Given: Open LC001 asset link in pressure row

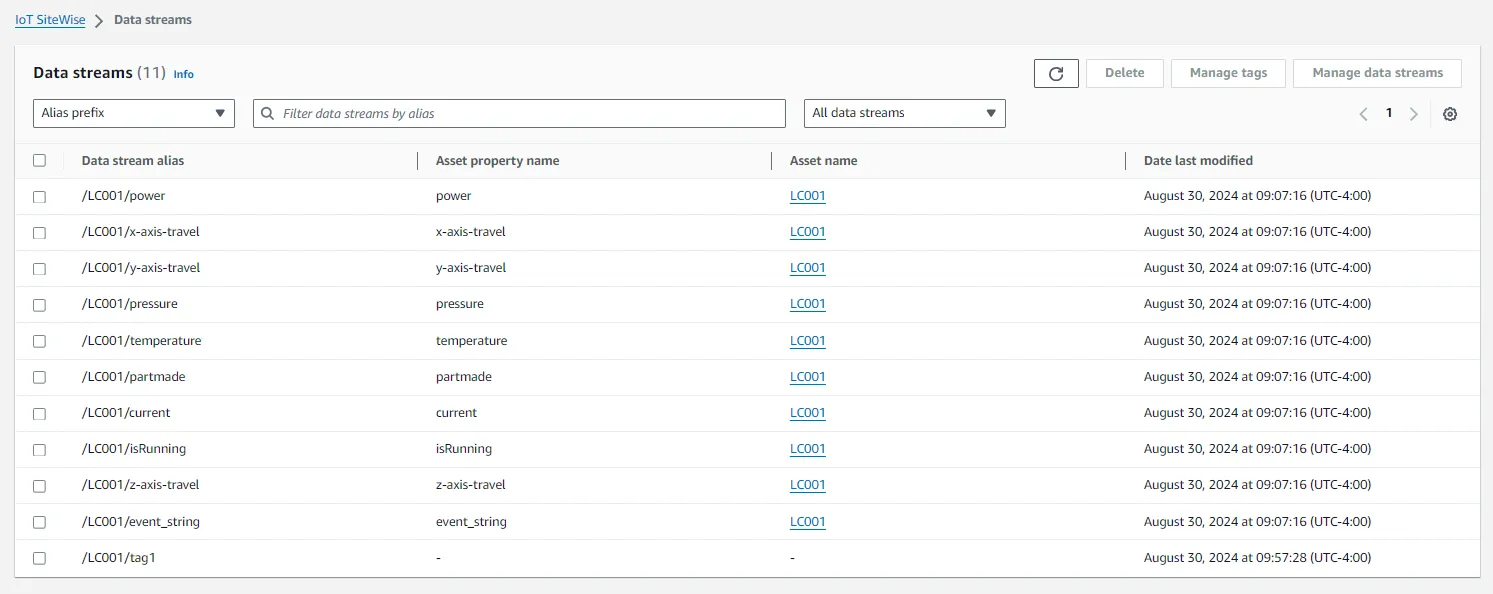Looking at the screenshot, I should tap(808, 304).
